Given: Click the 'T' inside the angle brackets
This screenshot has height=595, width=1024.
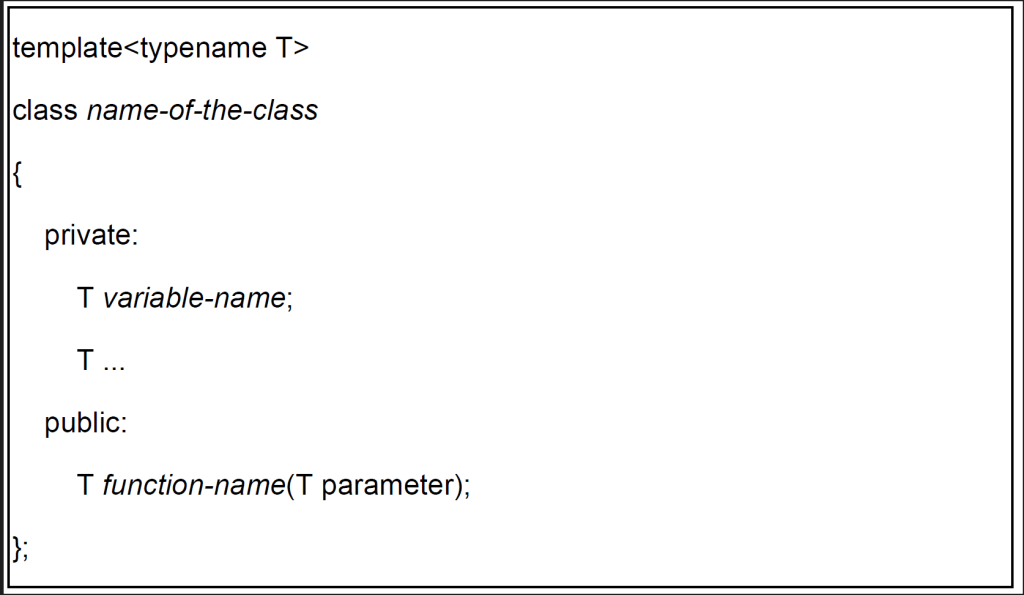Looking at the screenshot, I should (283, 49).
